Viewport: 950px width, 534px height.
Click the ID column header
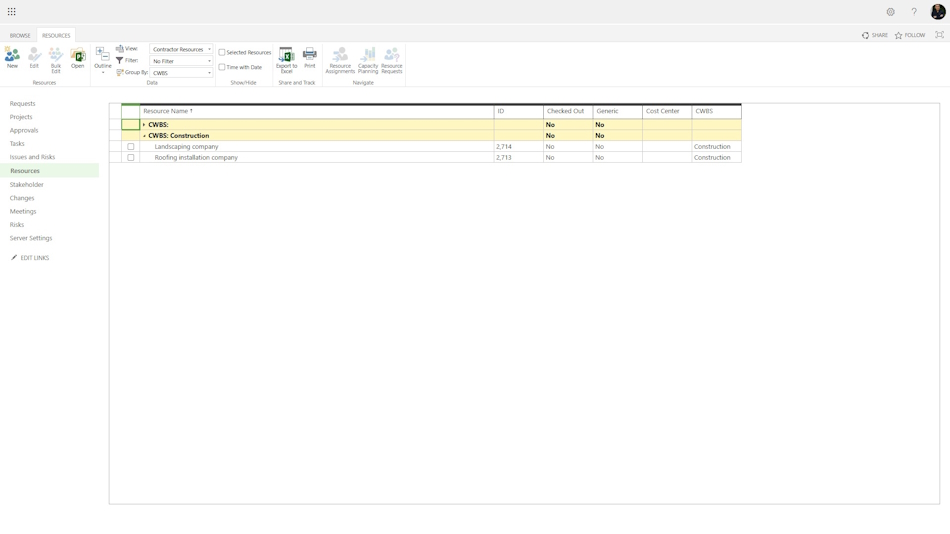[519, 112]
